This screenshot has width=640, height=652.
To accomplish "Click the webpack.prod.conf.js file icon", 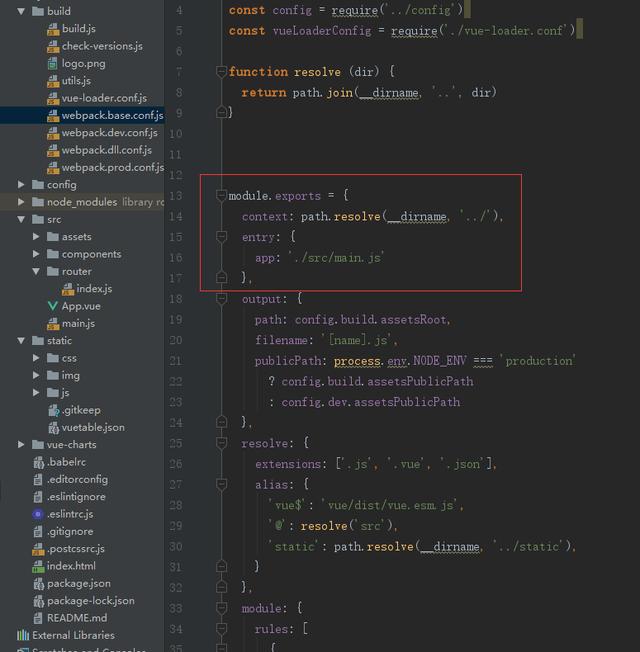I will pyautogui.click(x=53, y=168).
